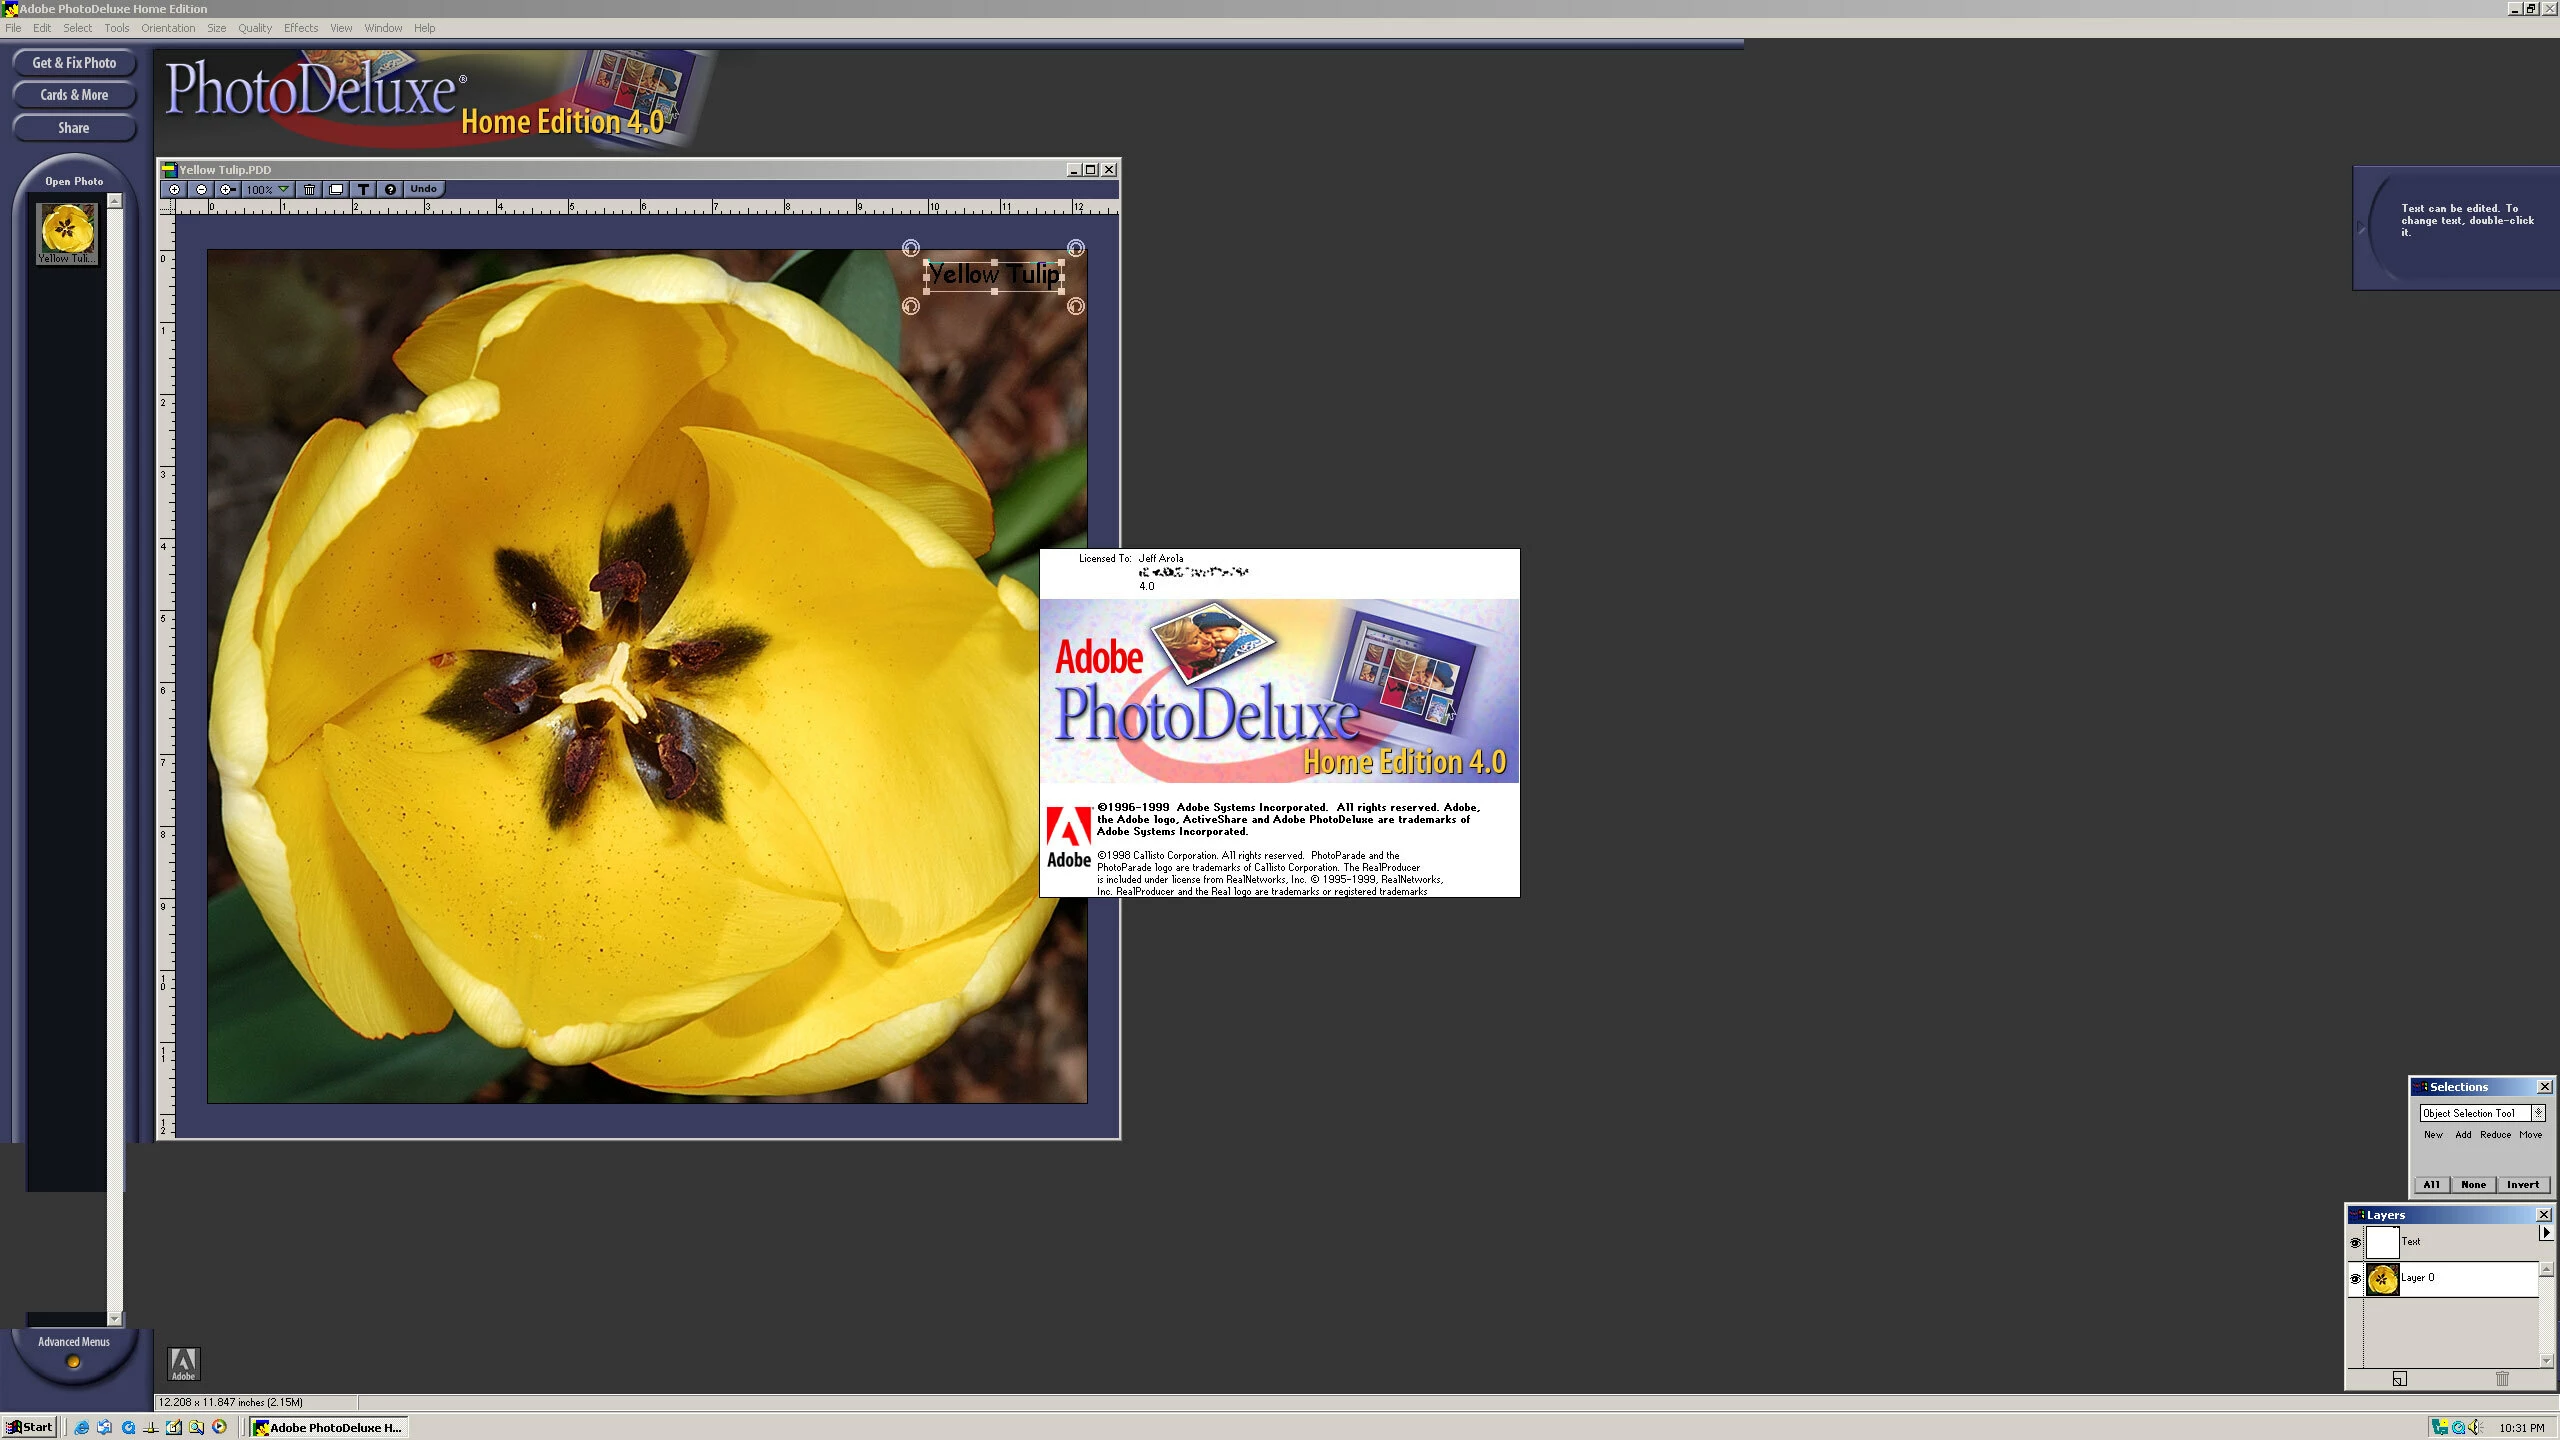The image size is (2560, 1440).
Task: Toggle visibility eye of Text layer
Action: (x=2355, y=1243)
